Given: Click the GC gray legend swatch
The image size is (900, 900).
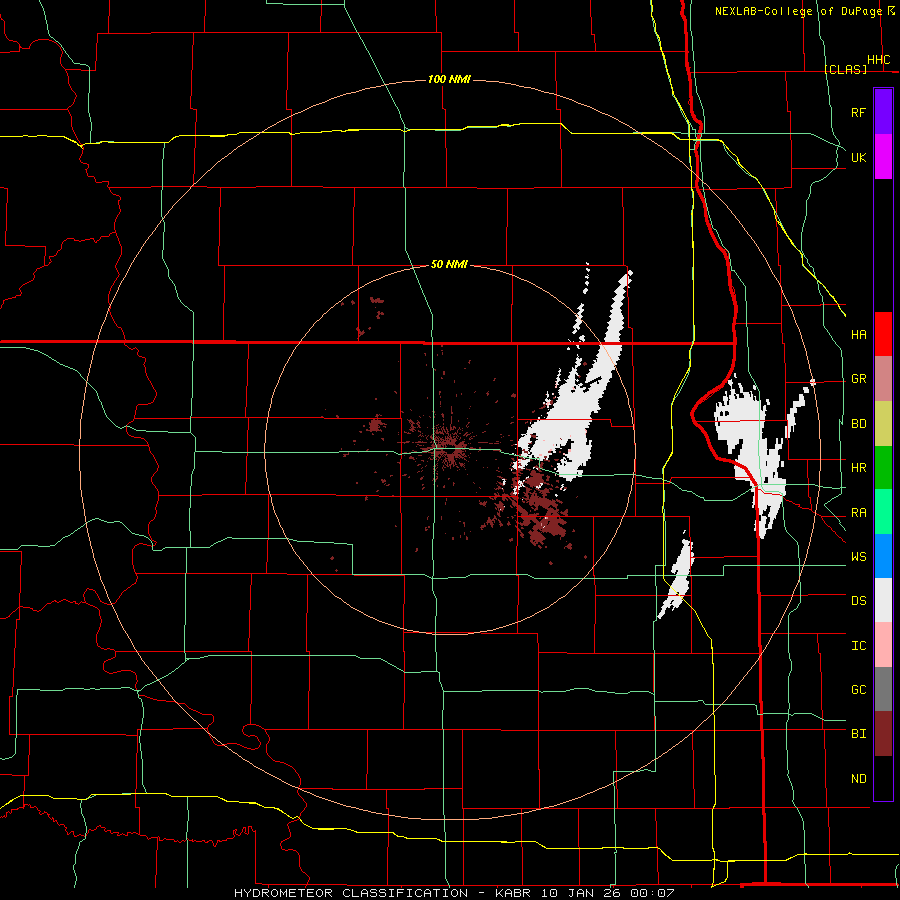Looking at the screenshot, I should 883,689.
